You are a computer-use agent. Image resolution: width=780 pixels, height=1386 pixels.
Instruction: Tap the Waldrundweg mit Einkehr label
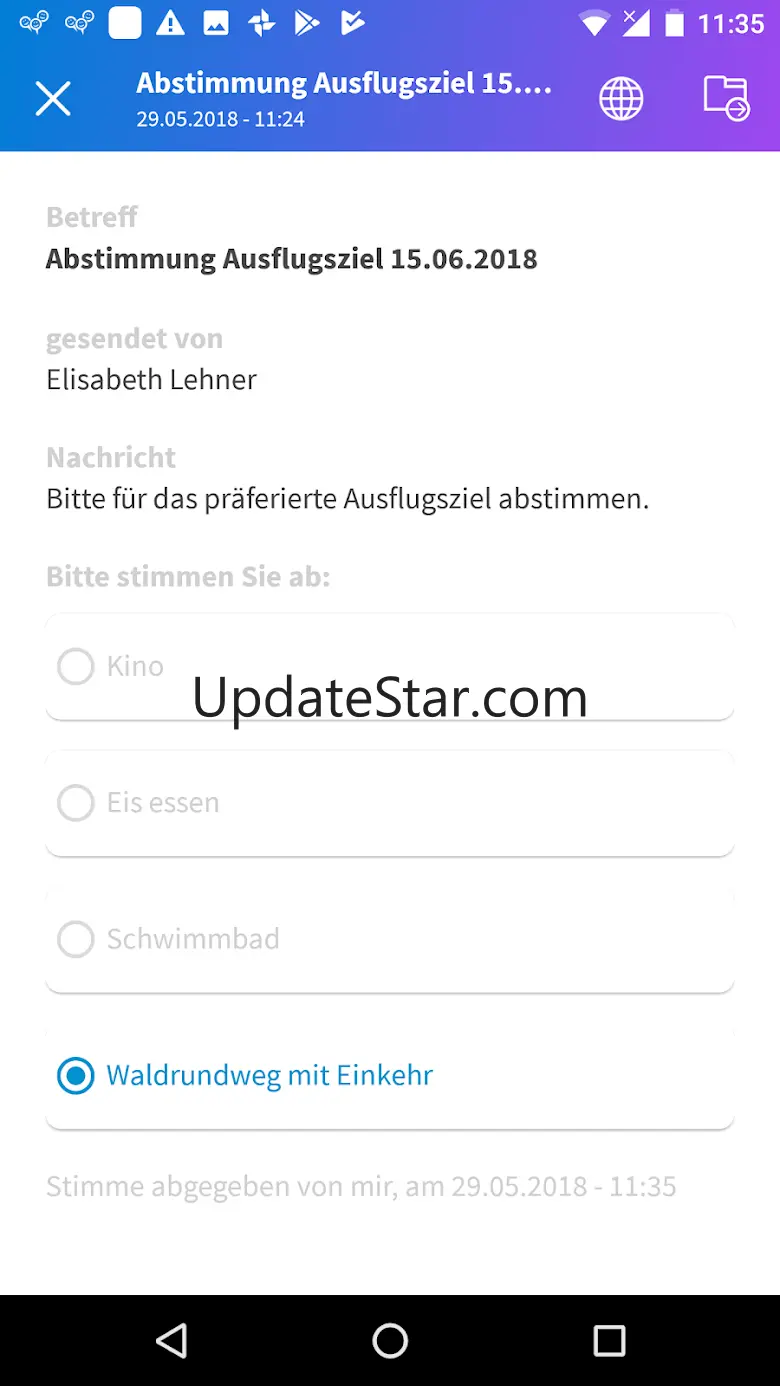[270, 1076]
